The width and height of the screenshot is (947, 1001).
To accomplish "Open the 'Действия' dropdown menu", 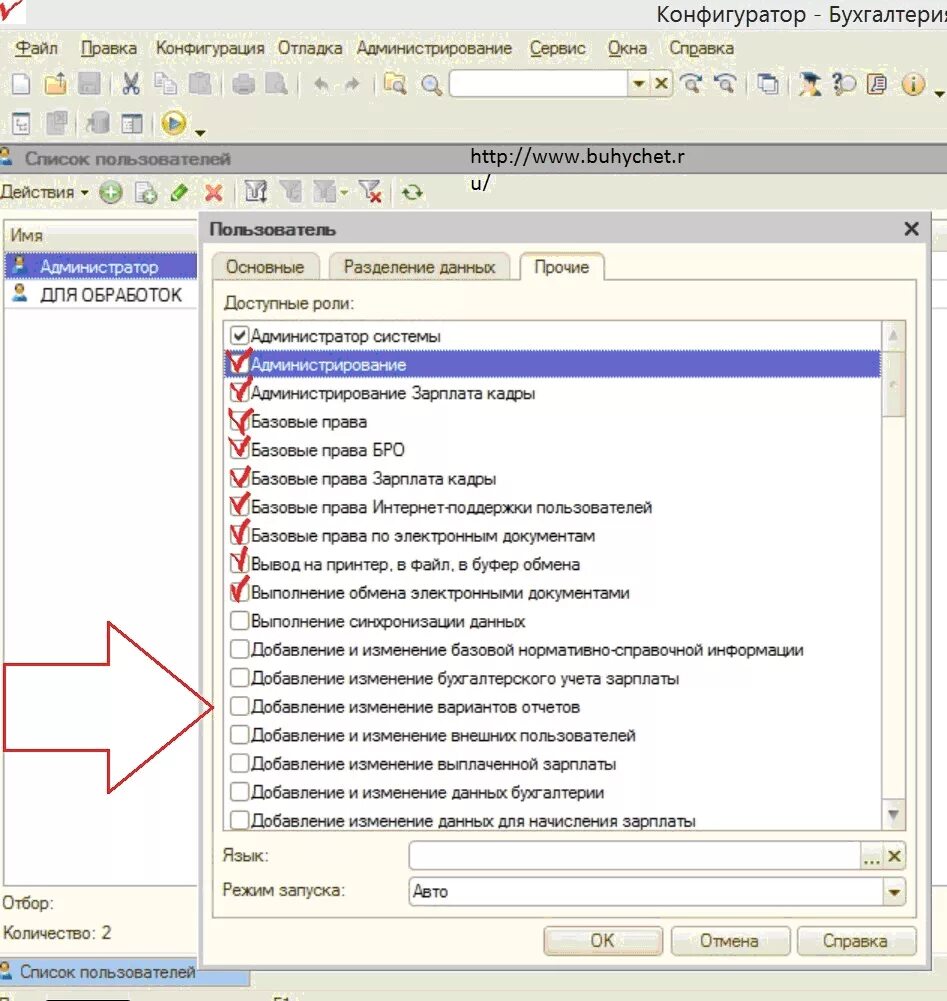I will [x=45, y=192].
